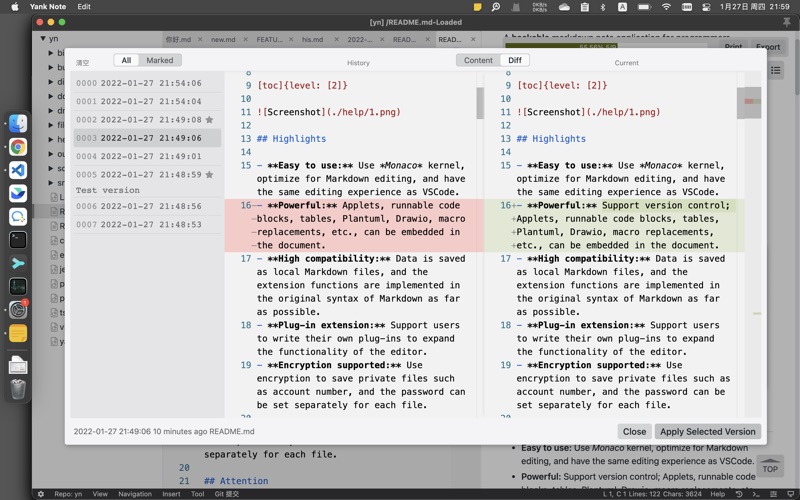
Task: Open Finder from the dock
Action: tap(18, 123)
